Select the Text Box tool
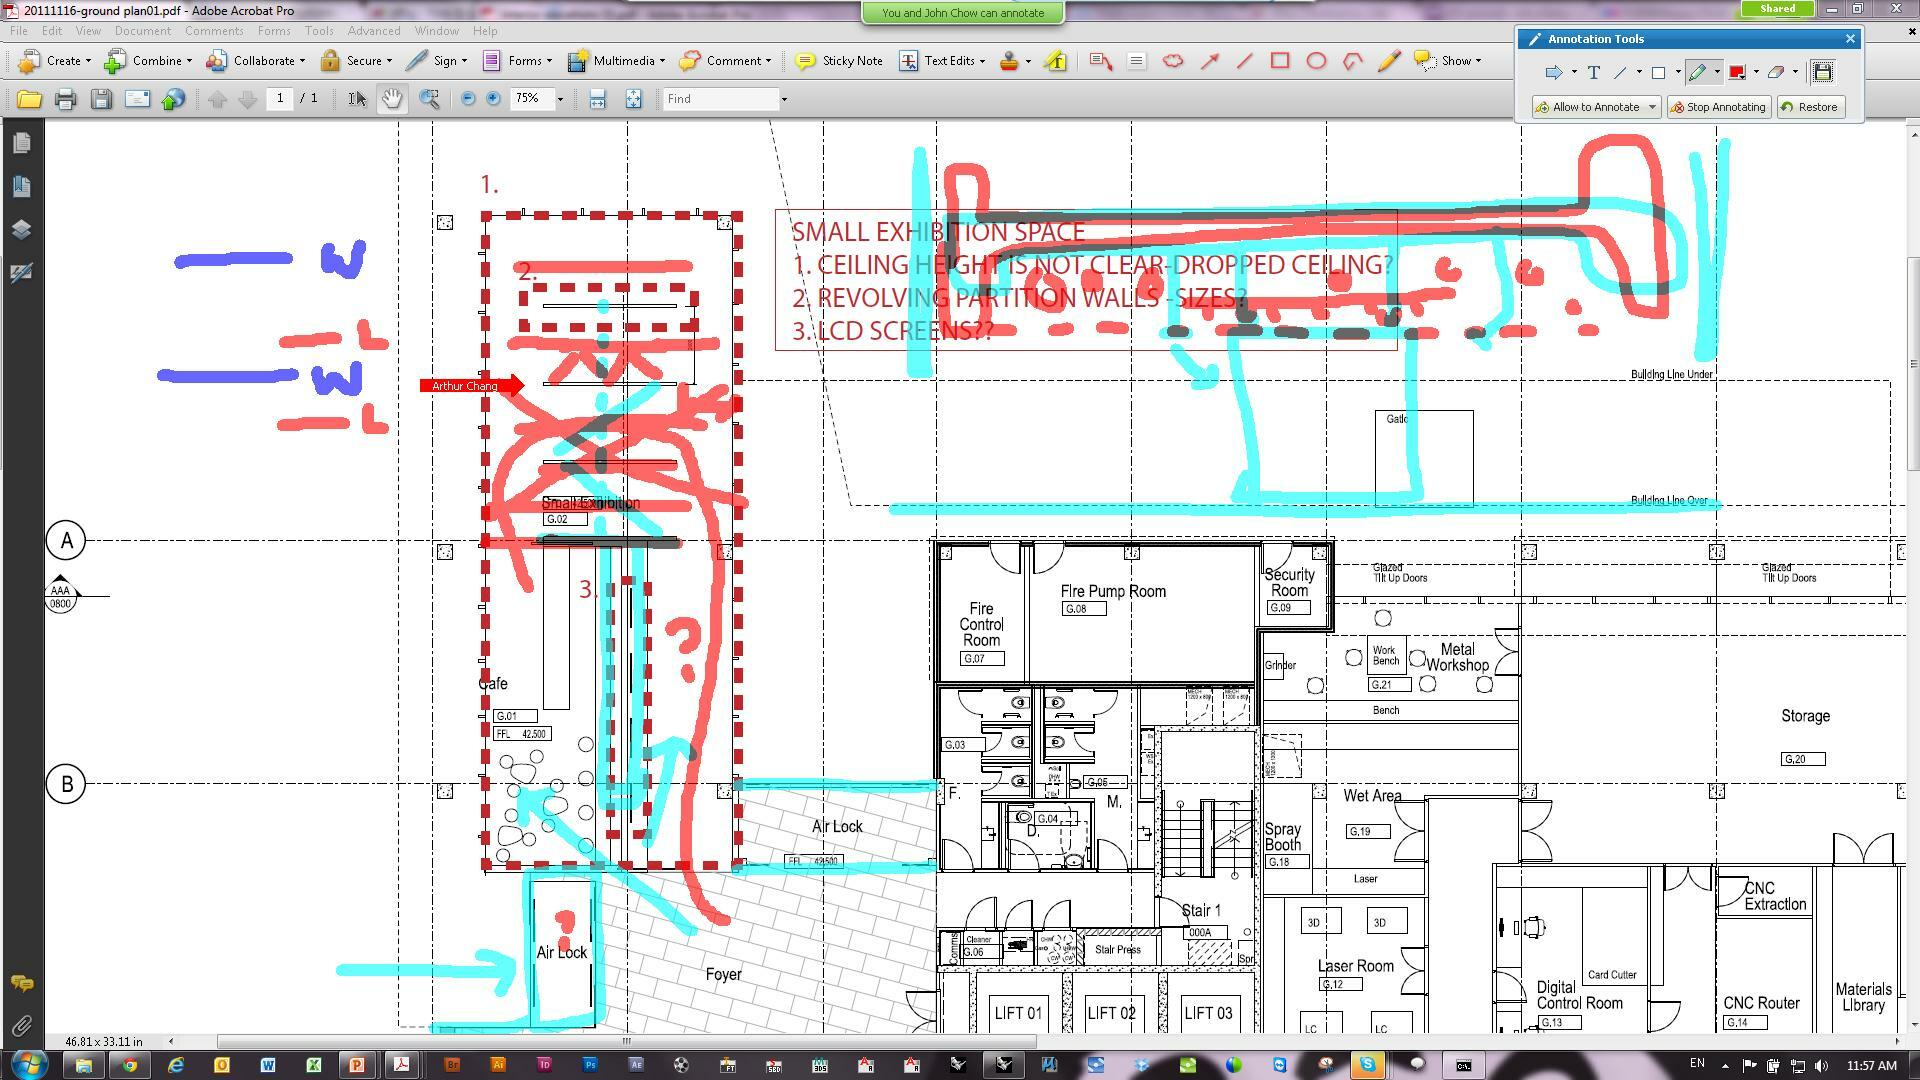The width and height of the screenshot is (1920, 1080). pos(1136,61)
